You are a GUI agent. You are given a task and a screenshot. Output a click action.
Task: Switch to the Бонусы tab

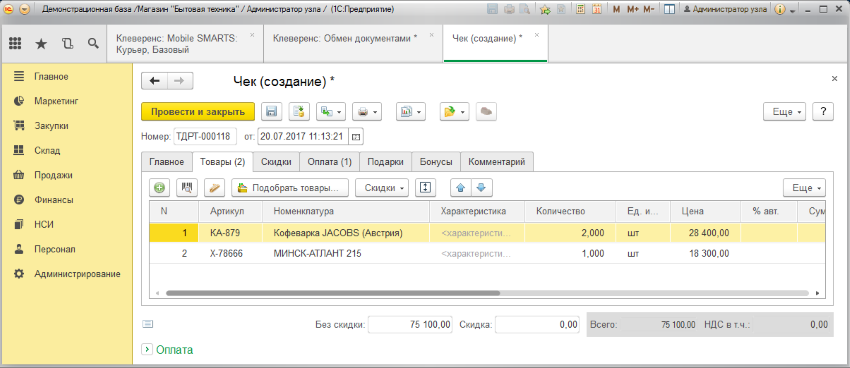[x=436, y=162]
